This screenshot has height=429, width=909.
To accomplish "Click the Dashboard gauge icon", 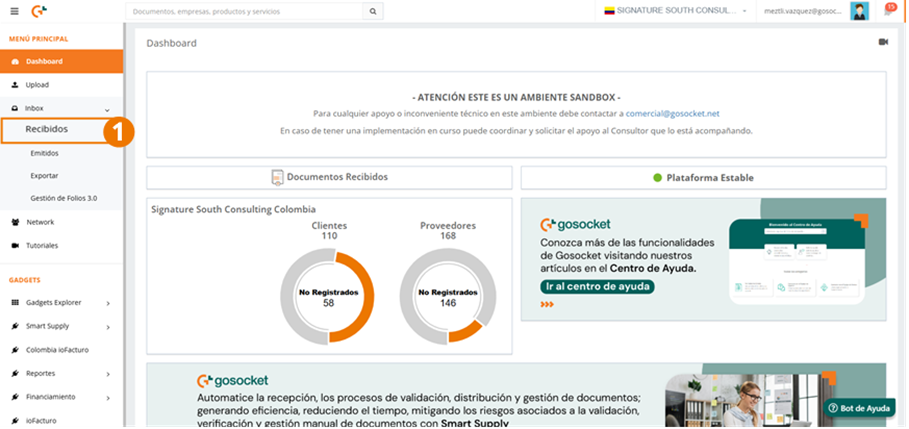I will 15,61.
